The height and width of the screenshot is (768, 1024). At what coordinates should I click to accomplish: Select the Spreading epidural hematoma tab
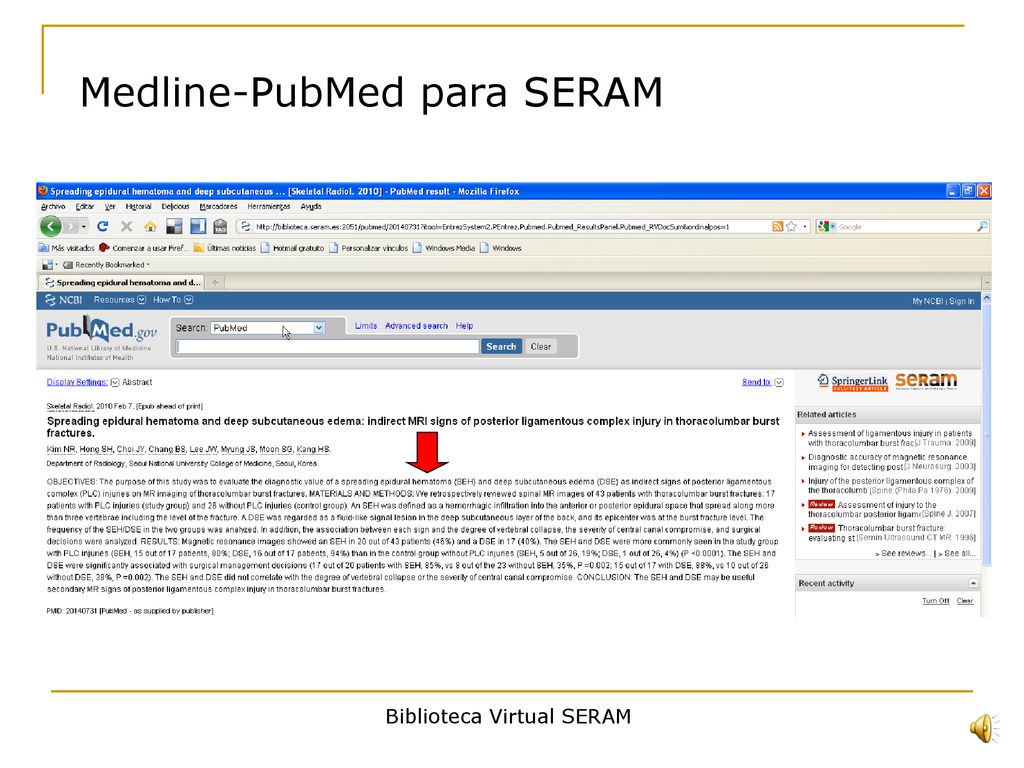coord(121,283)
